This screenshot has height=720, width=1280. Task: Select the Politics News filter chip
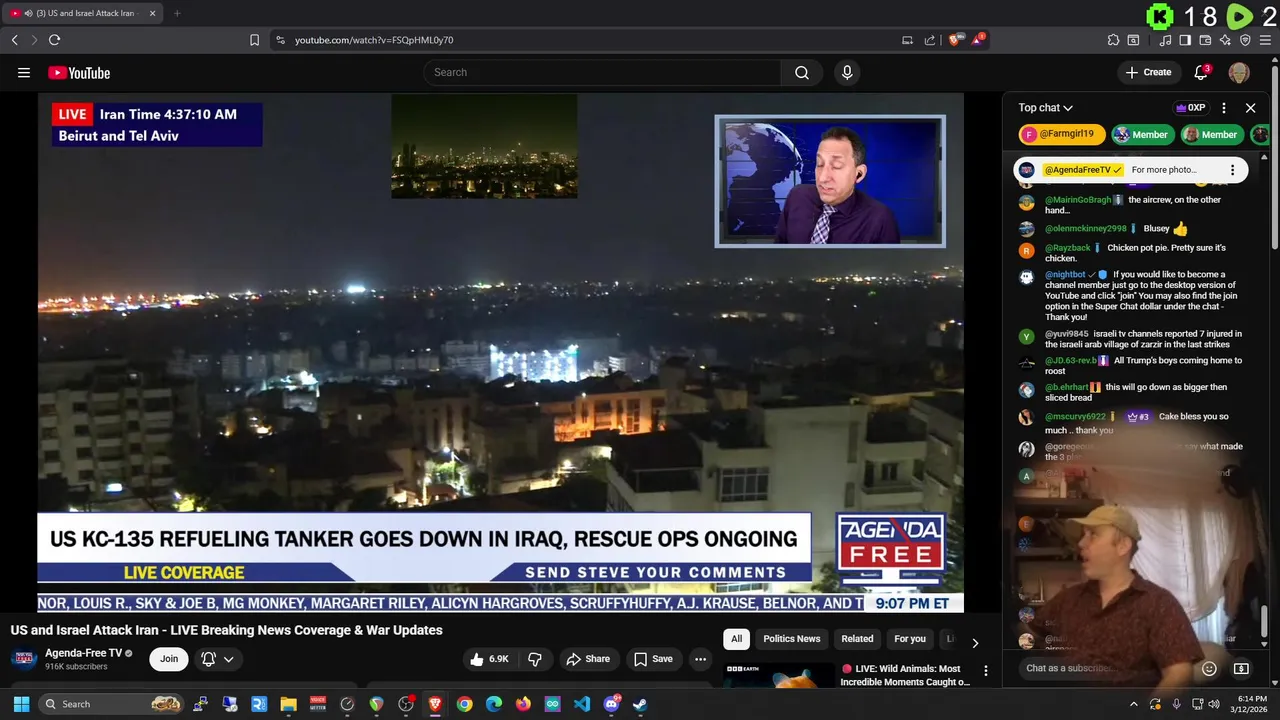pyautogui.click(x=792, y=639)
